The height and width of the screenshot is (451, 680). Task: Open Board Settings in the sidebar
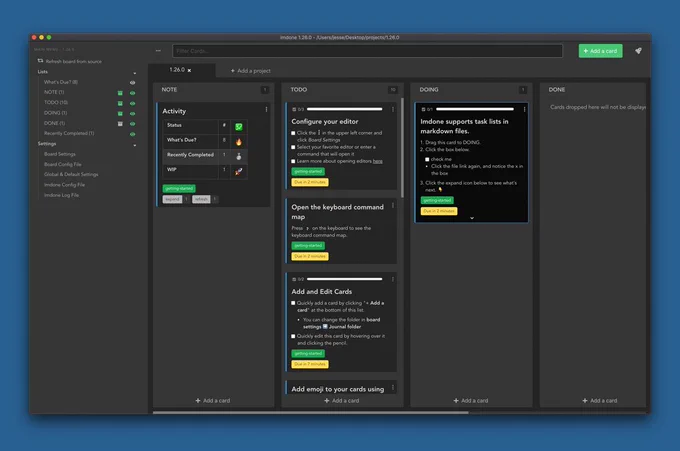pyautogui.click(x=60, y=154)
